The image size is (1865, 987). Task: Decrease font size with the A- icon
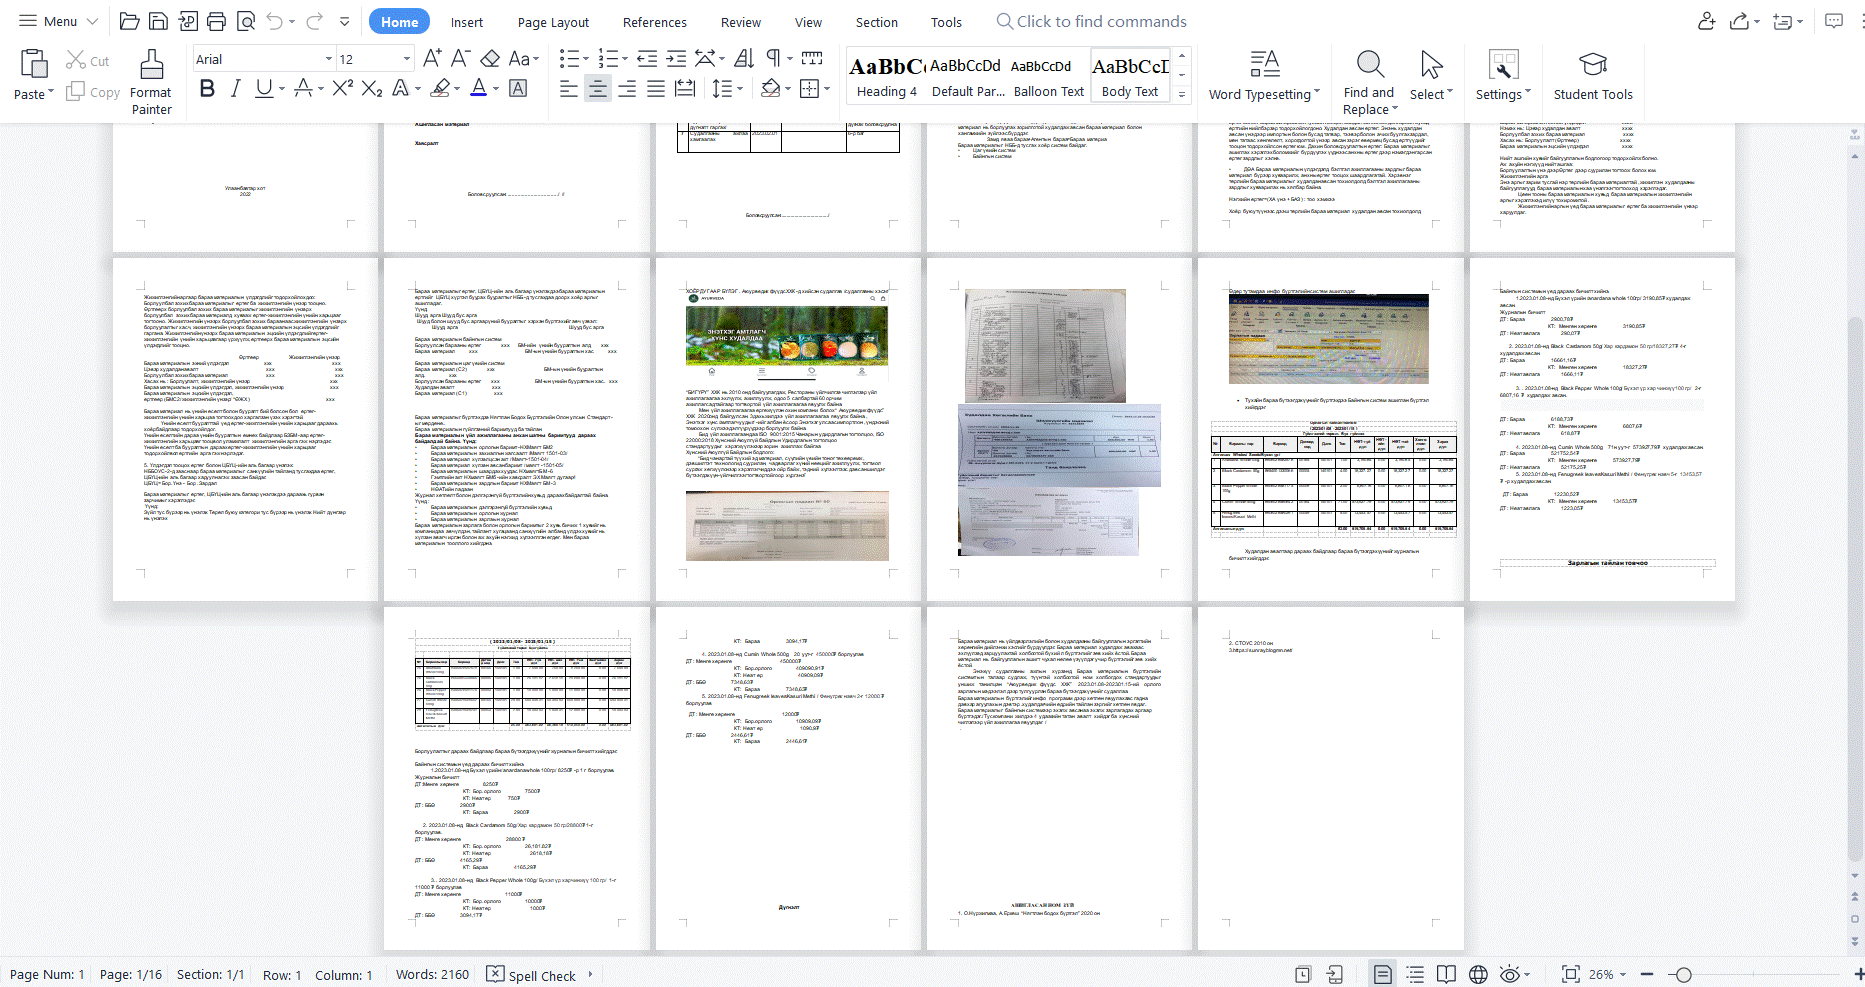460,58
